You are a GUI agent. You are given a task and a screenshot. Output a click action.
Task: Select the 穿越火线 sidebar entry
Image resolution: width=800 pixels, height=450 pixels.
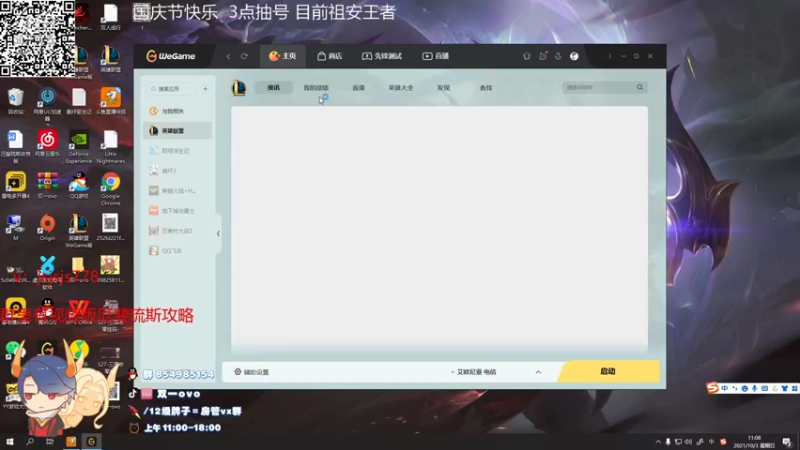(177, 190)
